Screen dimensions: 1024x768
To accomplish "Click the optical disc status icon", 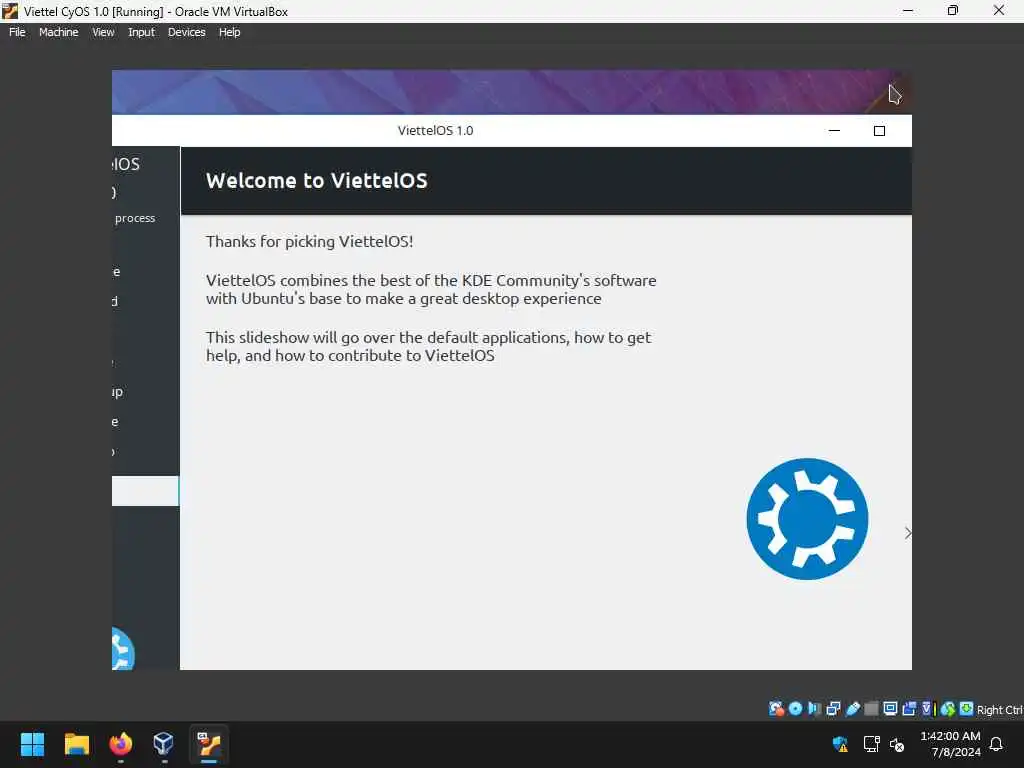I will 795,709.
